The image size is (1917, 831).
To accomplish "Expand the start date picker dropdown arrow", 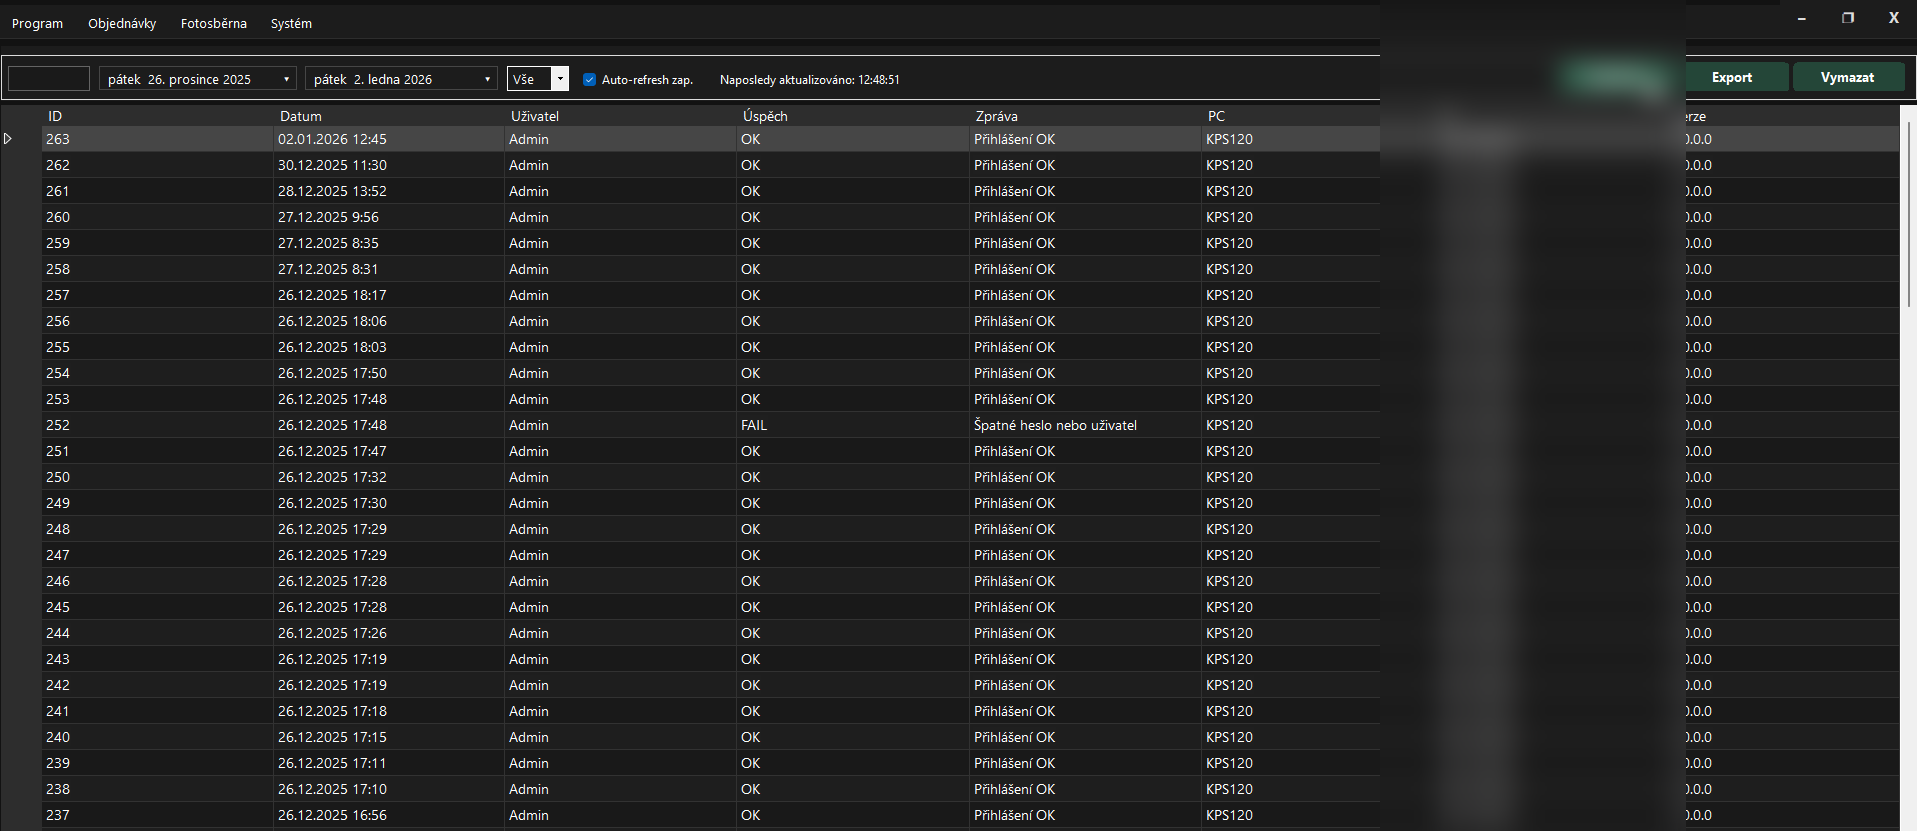I will tap(287, 79).
